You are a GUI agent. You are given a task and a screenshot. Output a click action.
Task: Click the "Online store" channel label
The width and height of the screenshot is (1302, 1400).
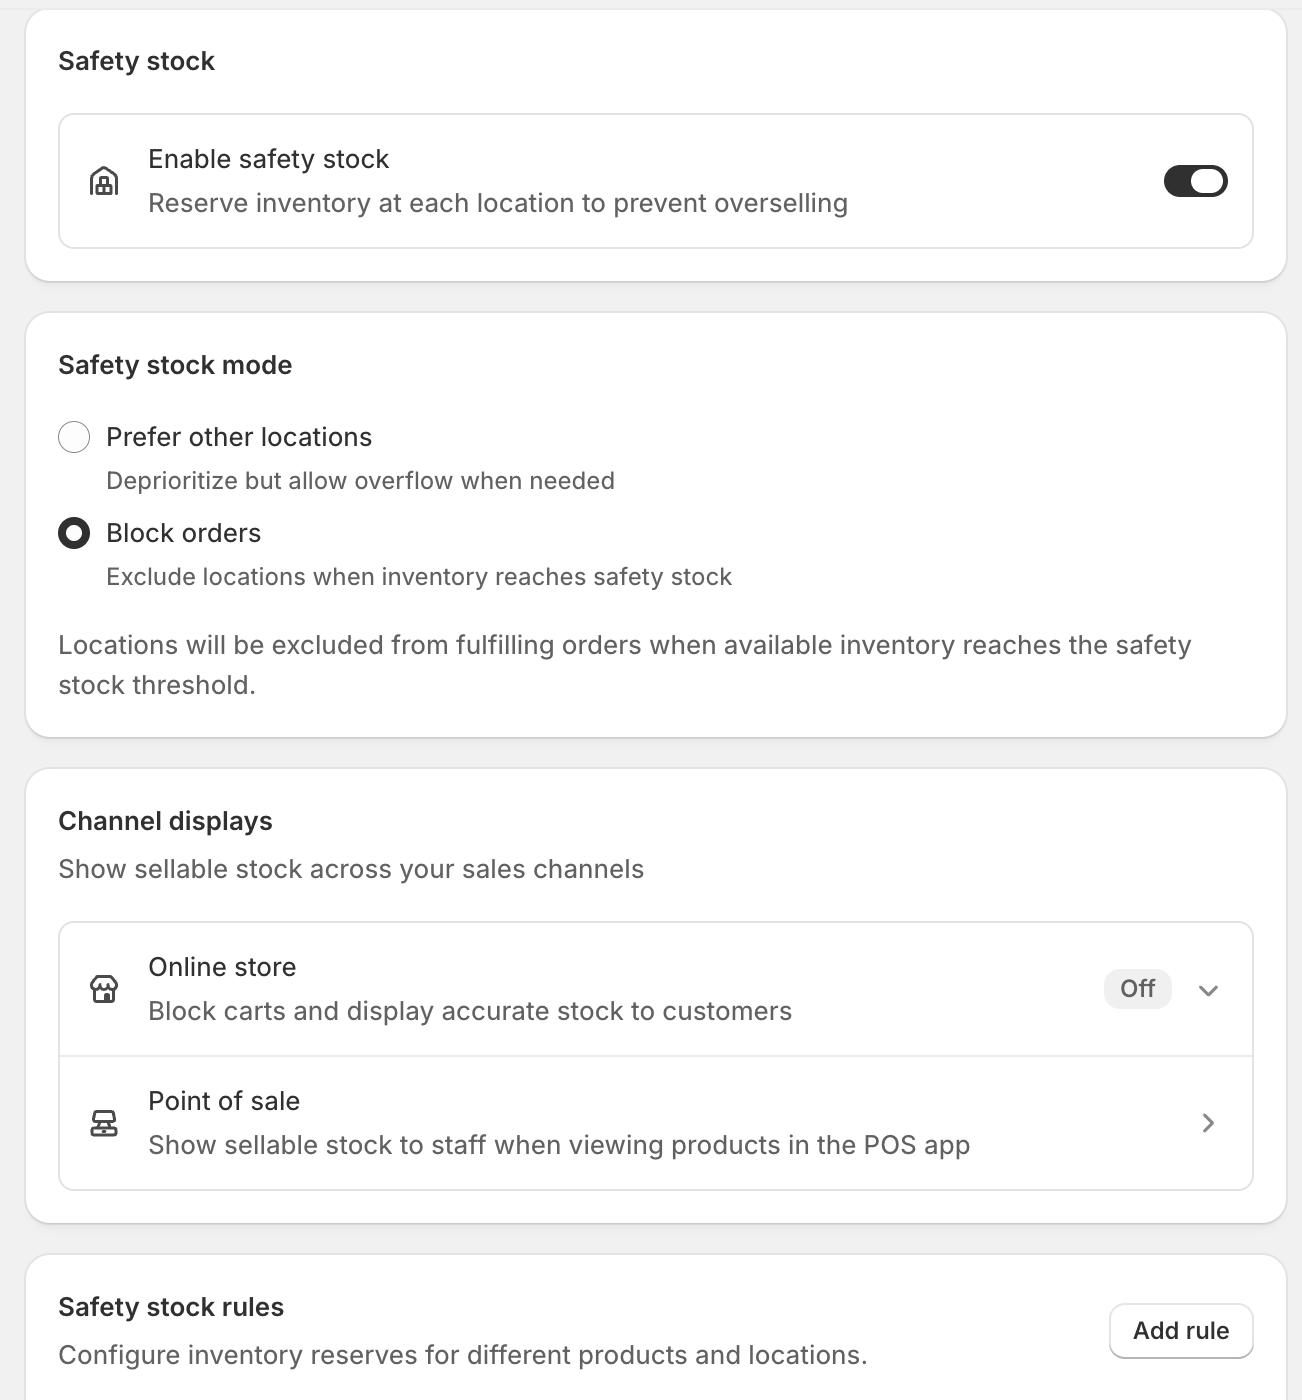pyautogui.click(x=222, y=967)
